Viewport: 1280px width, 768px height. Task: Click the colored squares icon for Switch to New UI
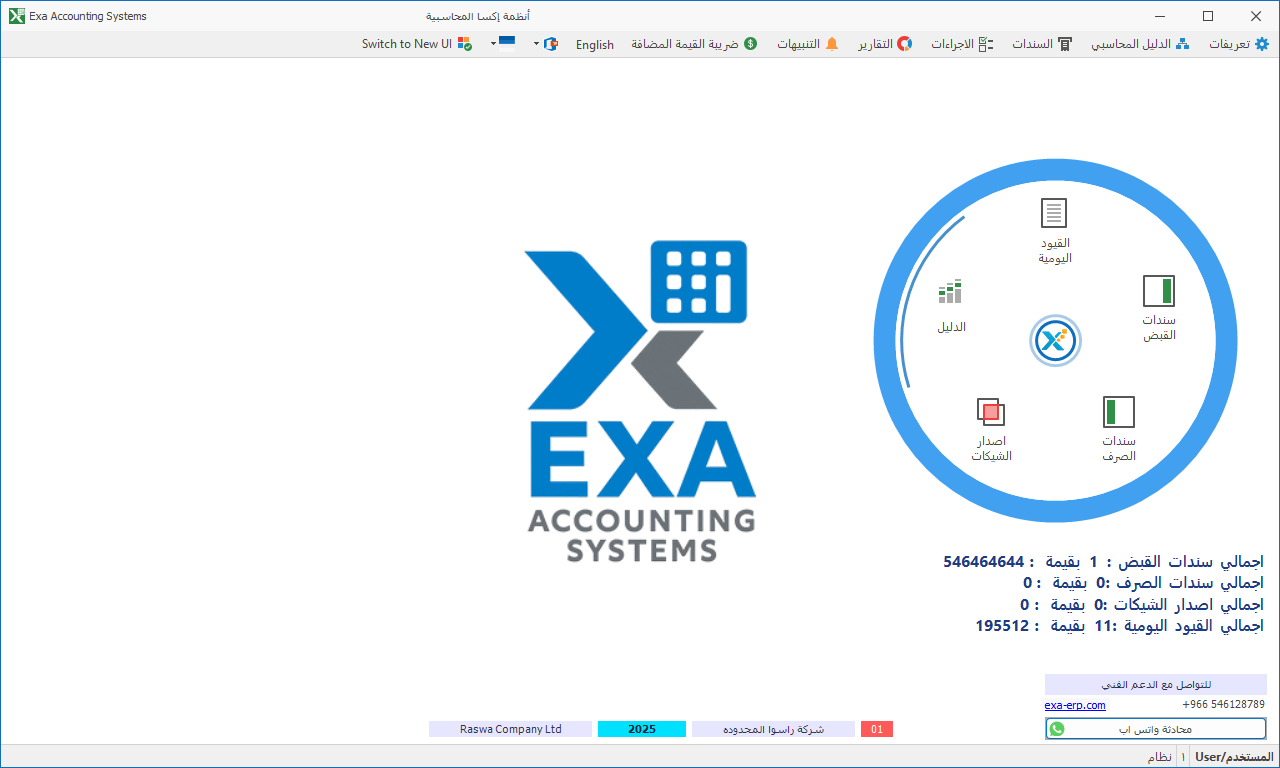465,44
